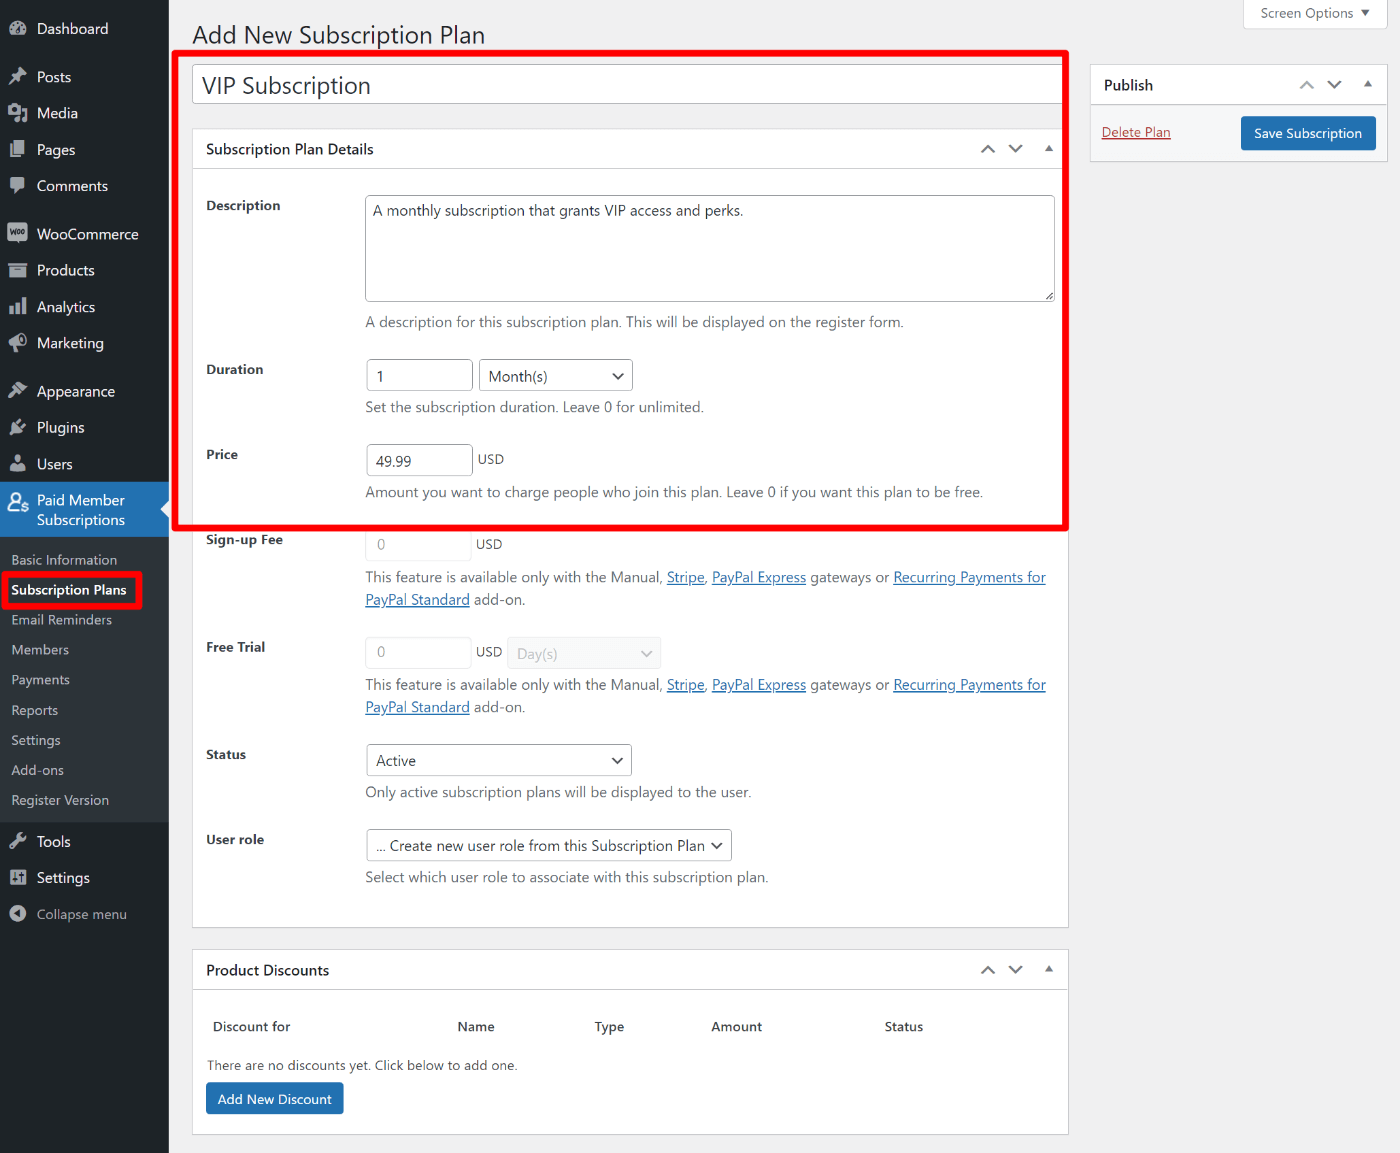Open Free Trial Day(s) dropdown

click(584, 653)
